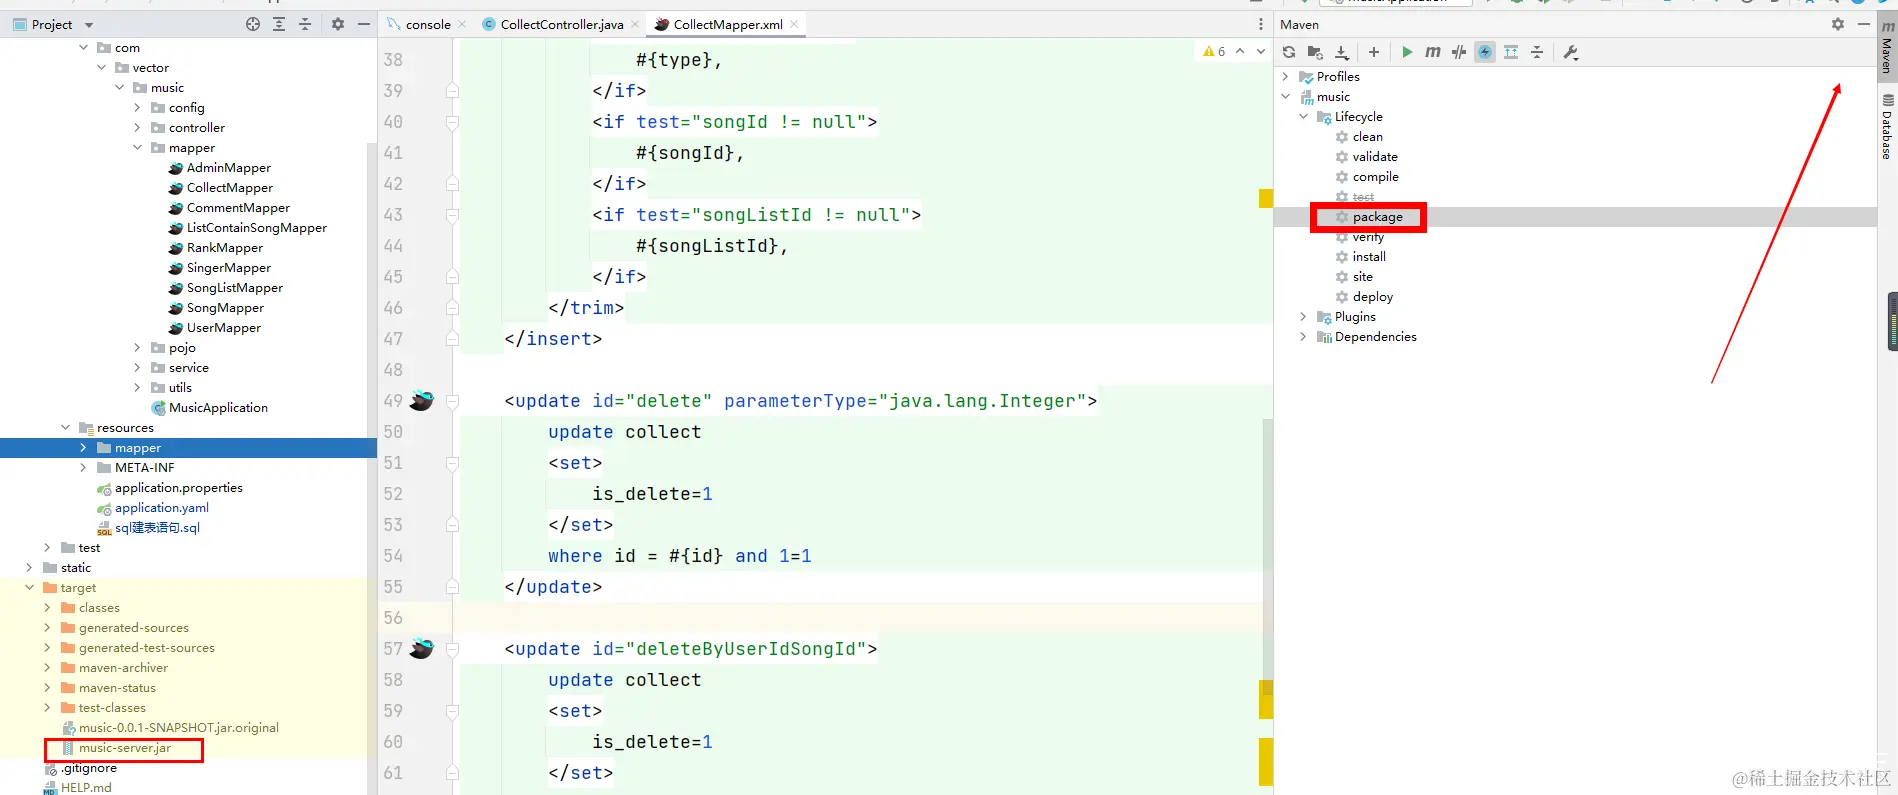Viewport: 1898px width, 795px height.
Task: Open Project view dropdown
Action: tap(88, 25)
